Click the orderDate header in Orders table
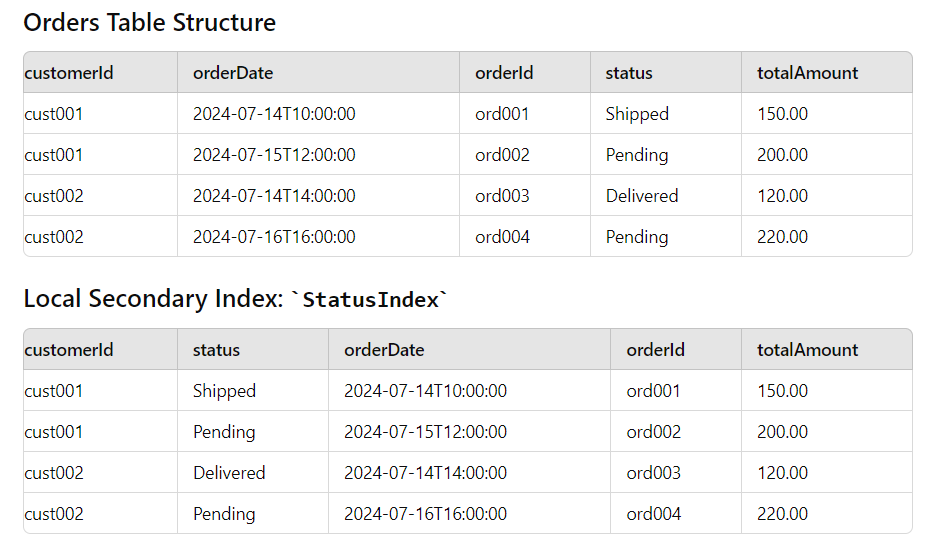The height and width of the screenshot is (554, 925). point(233,72)
